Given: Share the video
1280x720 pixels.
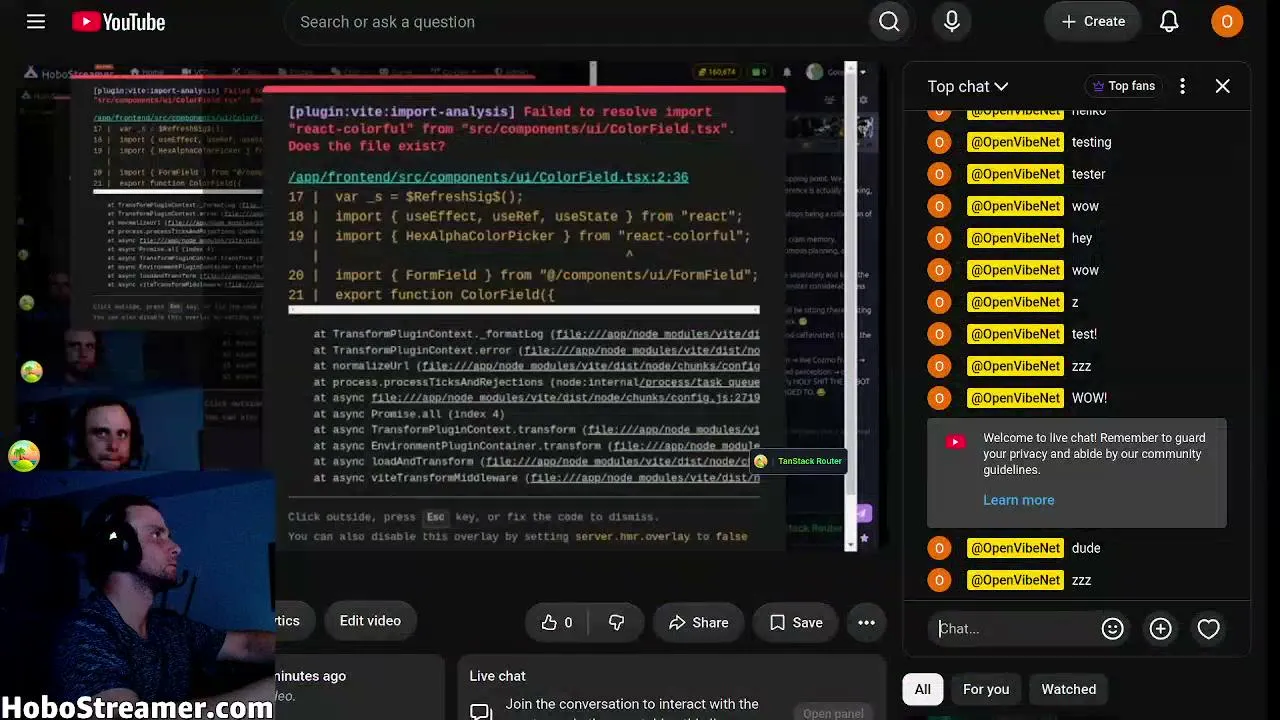Looking at the screenshot, I should pyautogui.click(x=698, y=622).
